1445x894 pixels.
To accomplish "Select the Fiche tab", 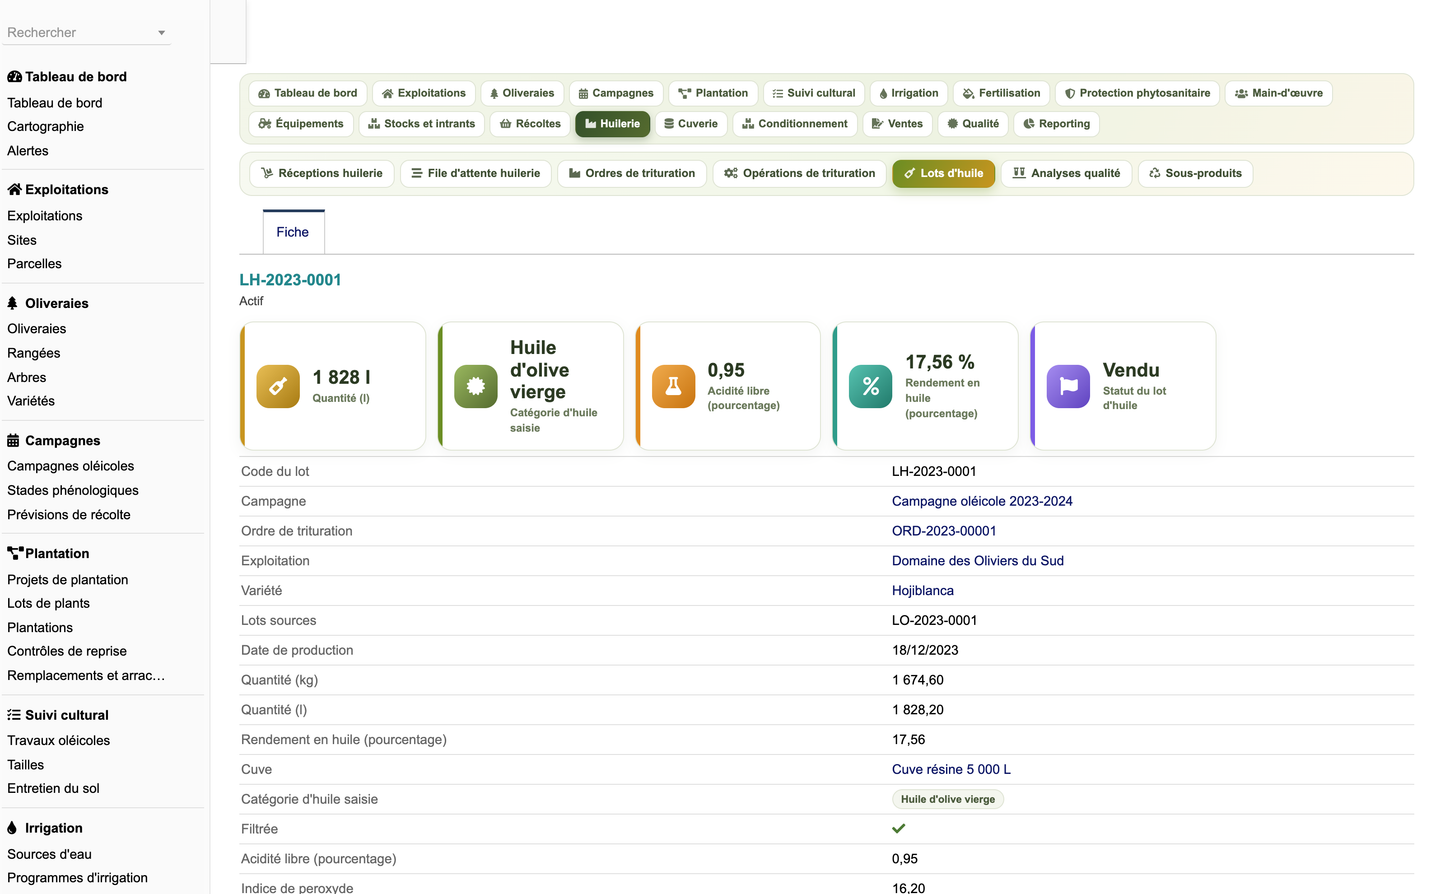I will [x=293, y=232].
